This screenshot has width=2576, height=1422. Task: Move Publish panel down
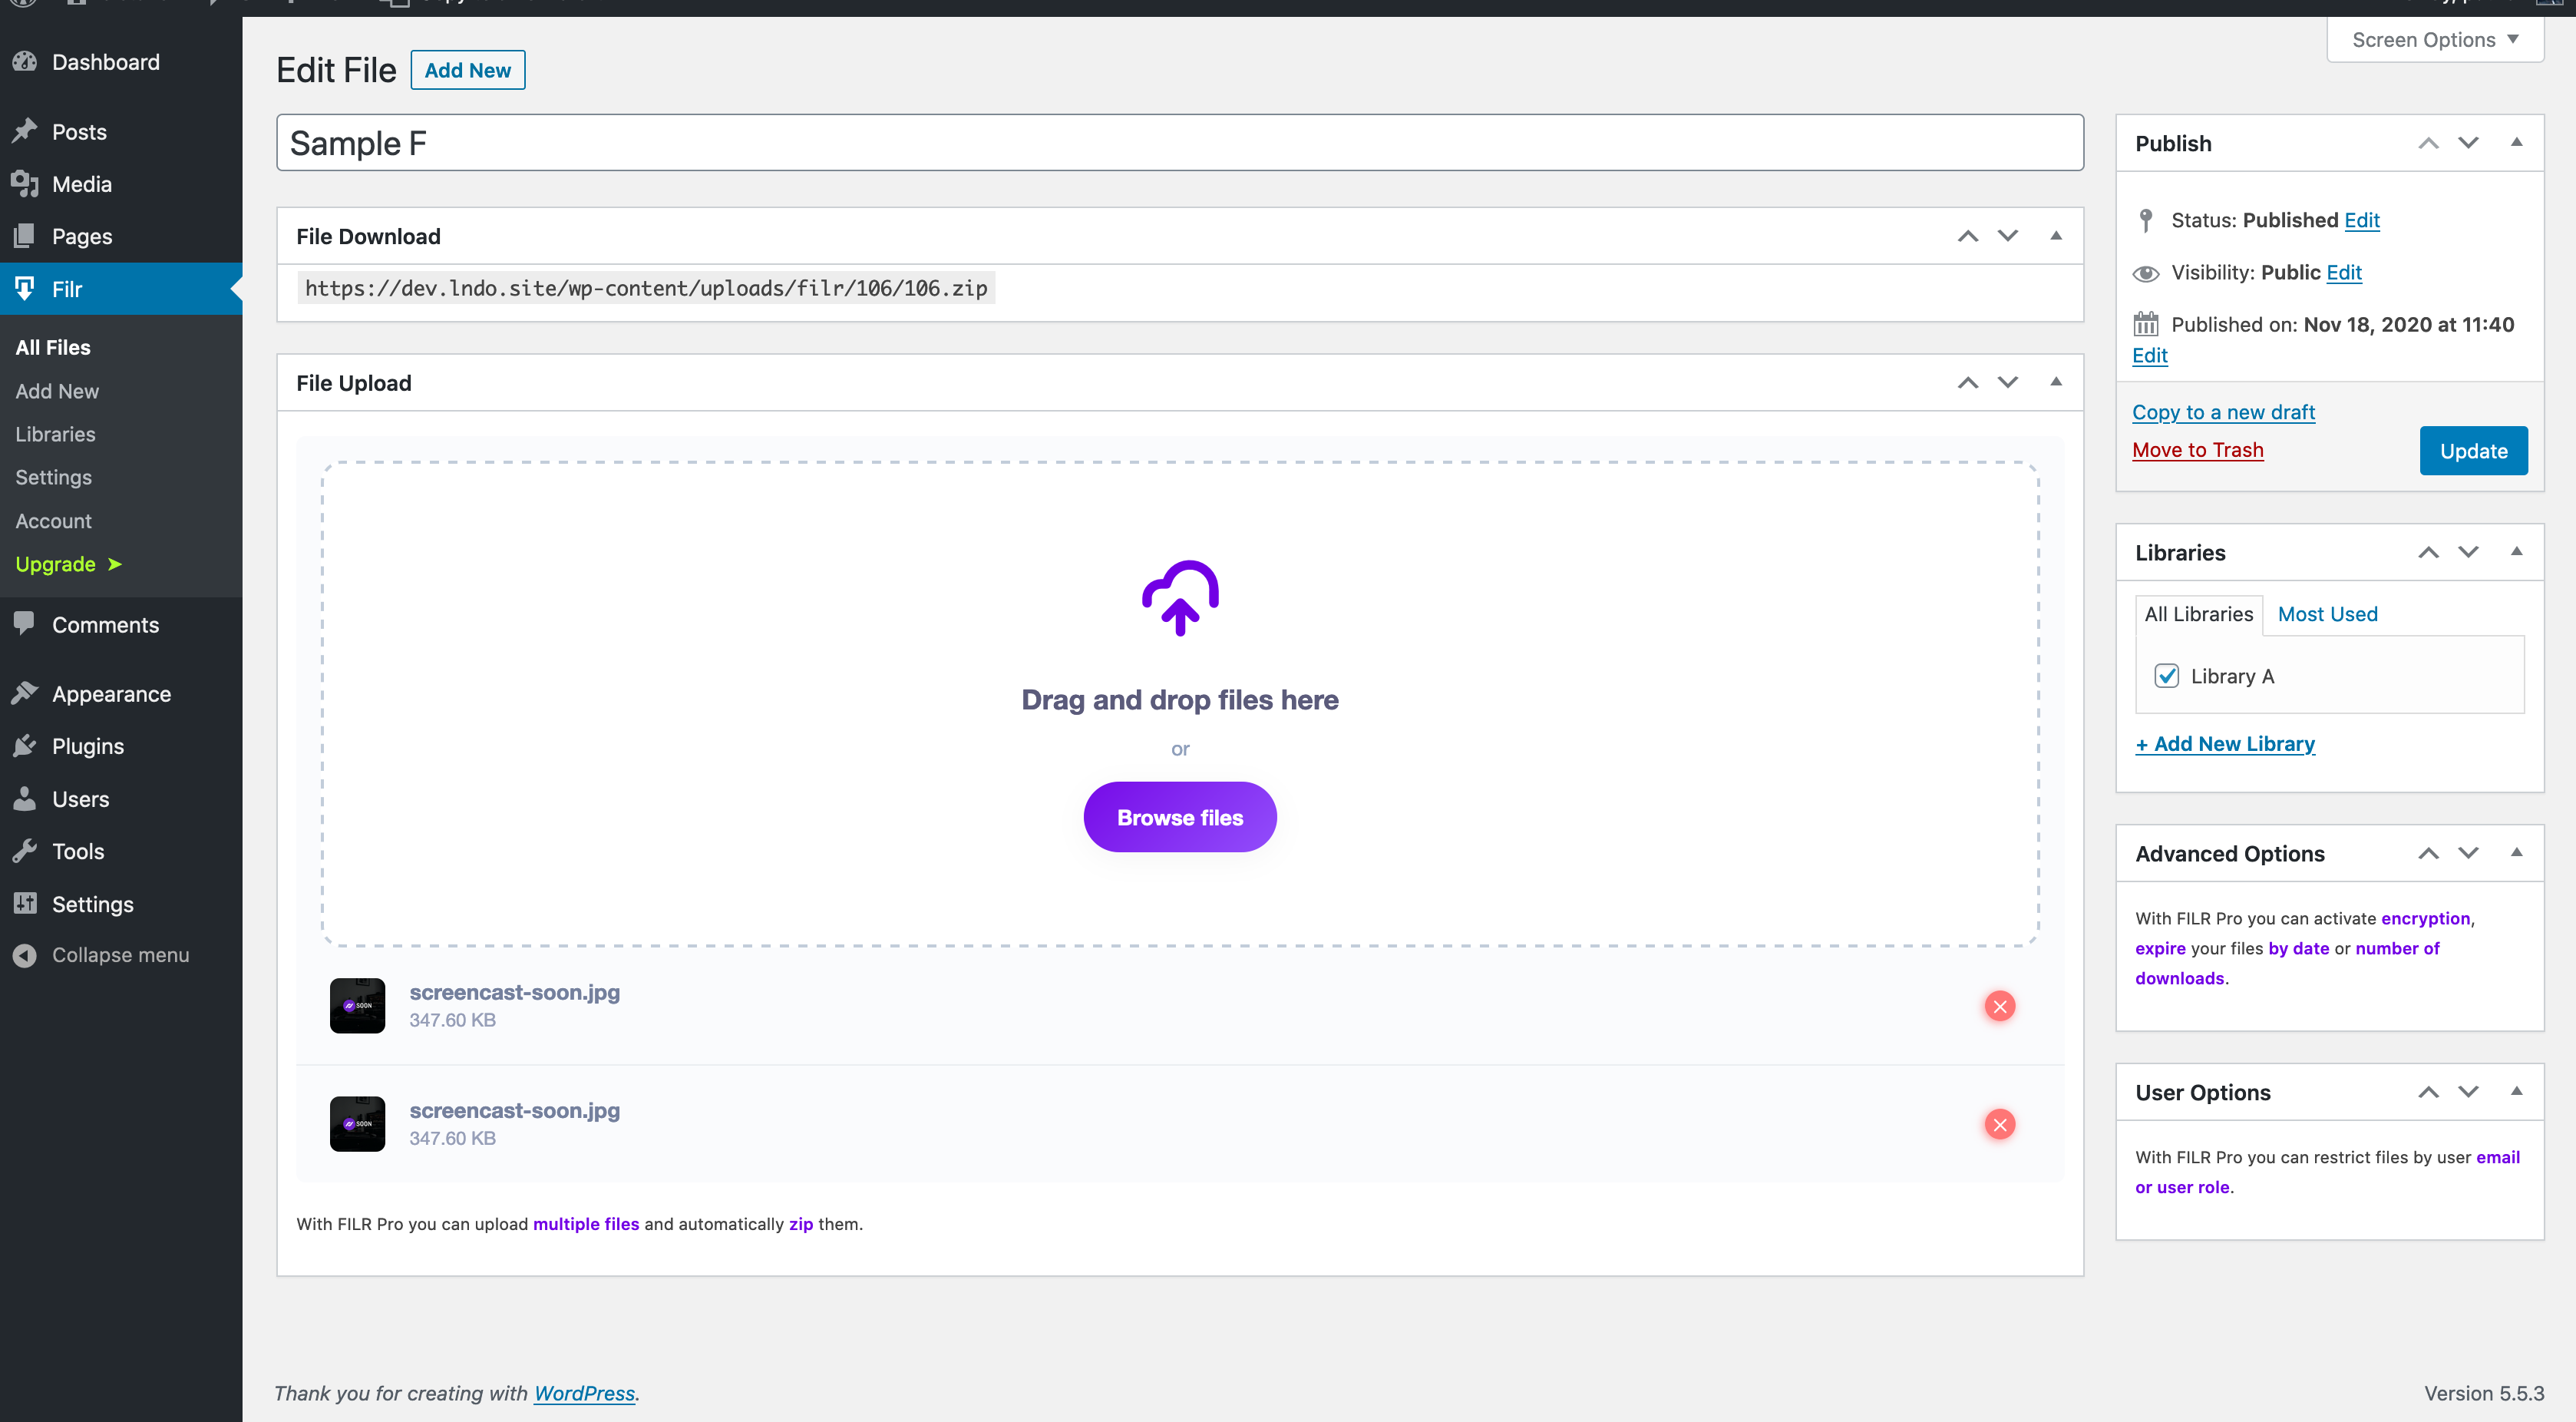click(2468, 143)
